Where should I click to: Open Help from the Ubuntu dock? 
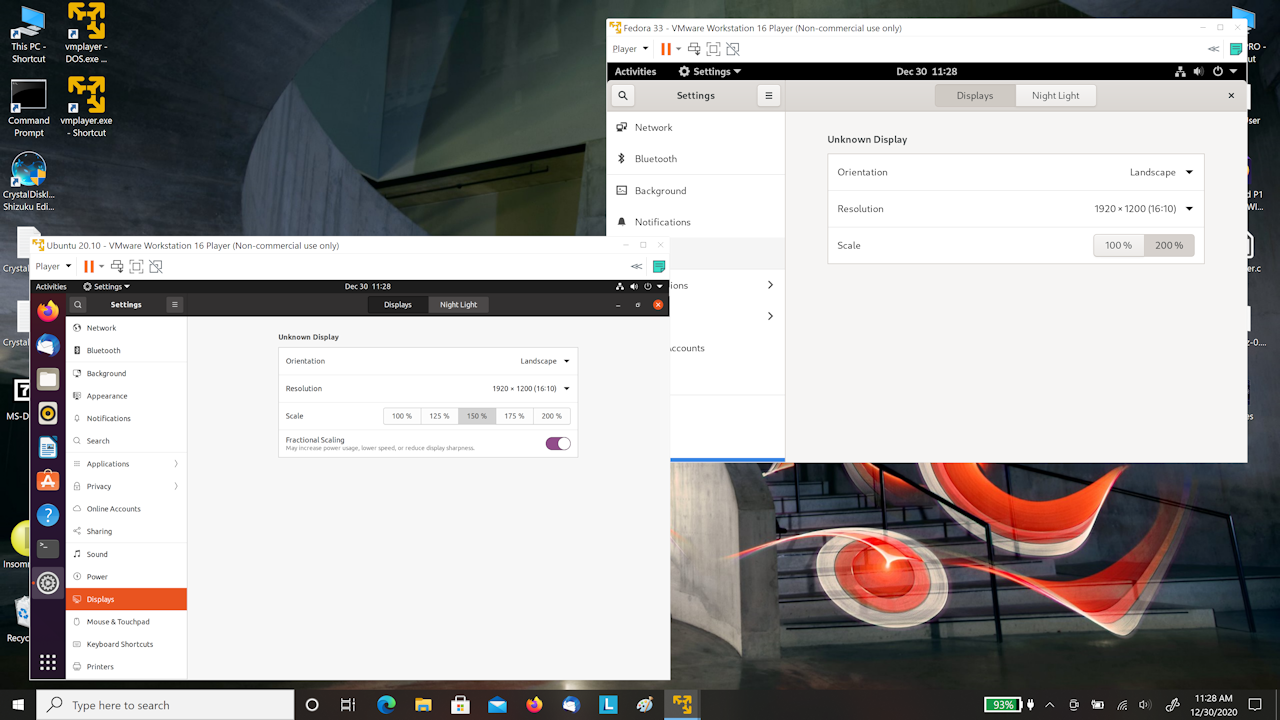(x=48, y=515)
